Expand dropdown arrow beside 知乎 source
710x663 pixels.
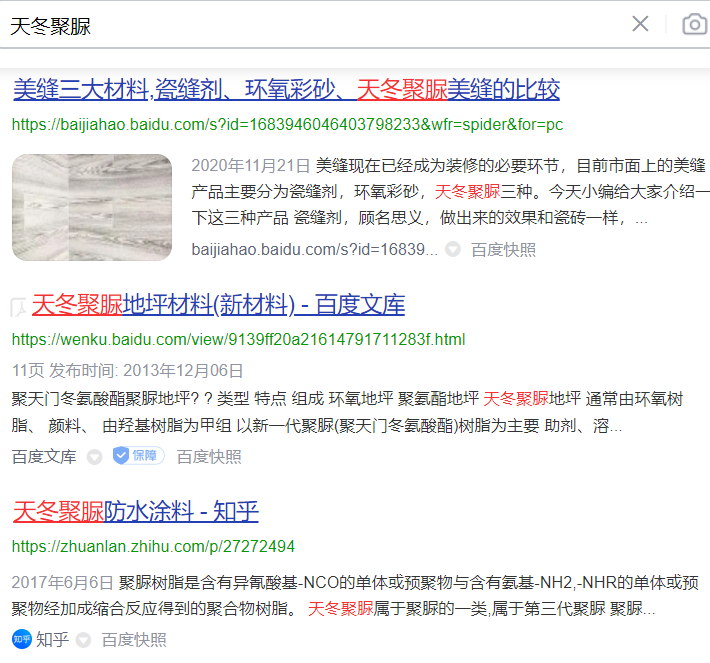[x=84, y=640]
